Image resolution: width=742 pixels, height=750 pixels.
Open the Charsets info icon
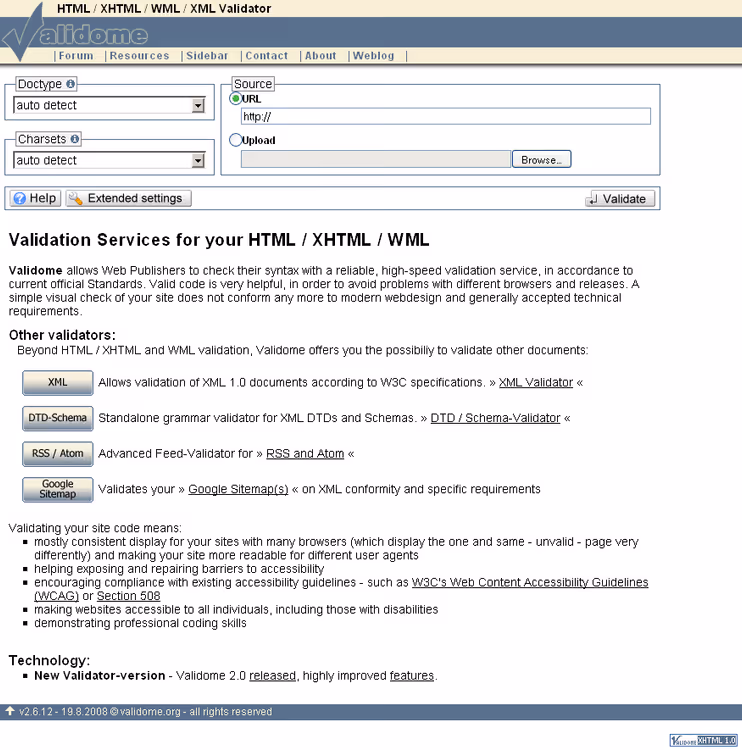tap(75, 139)
